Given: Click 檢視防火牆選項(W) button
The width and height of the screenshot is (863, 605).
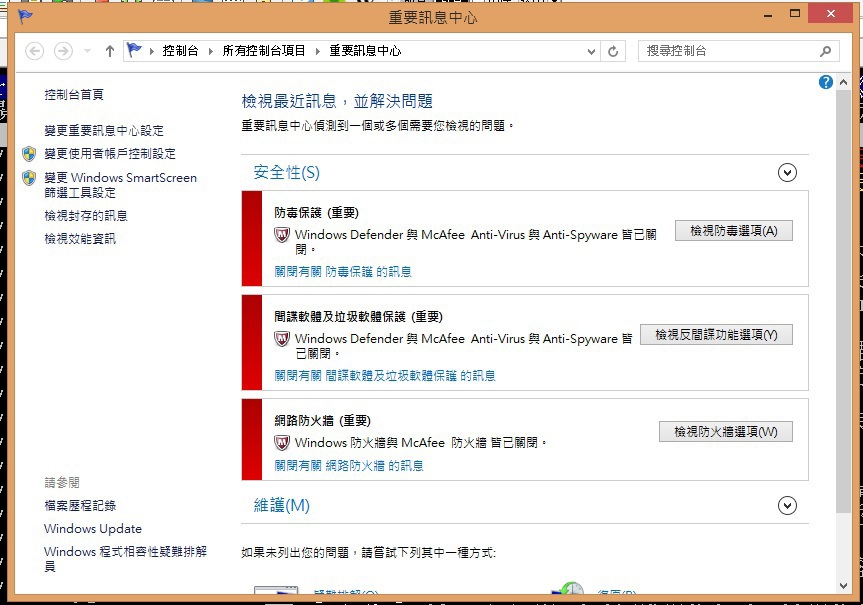Looking at the screenshot, I should (725, 432).
